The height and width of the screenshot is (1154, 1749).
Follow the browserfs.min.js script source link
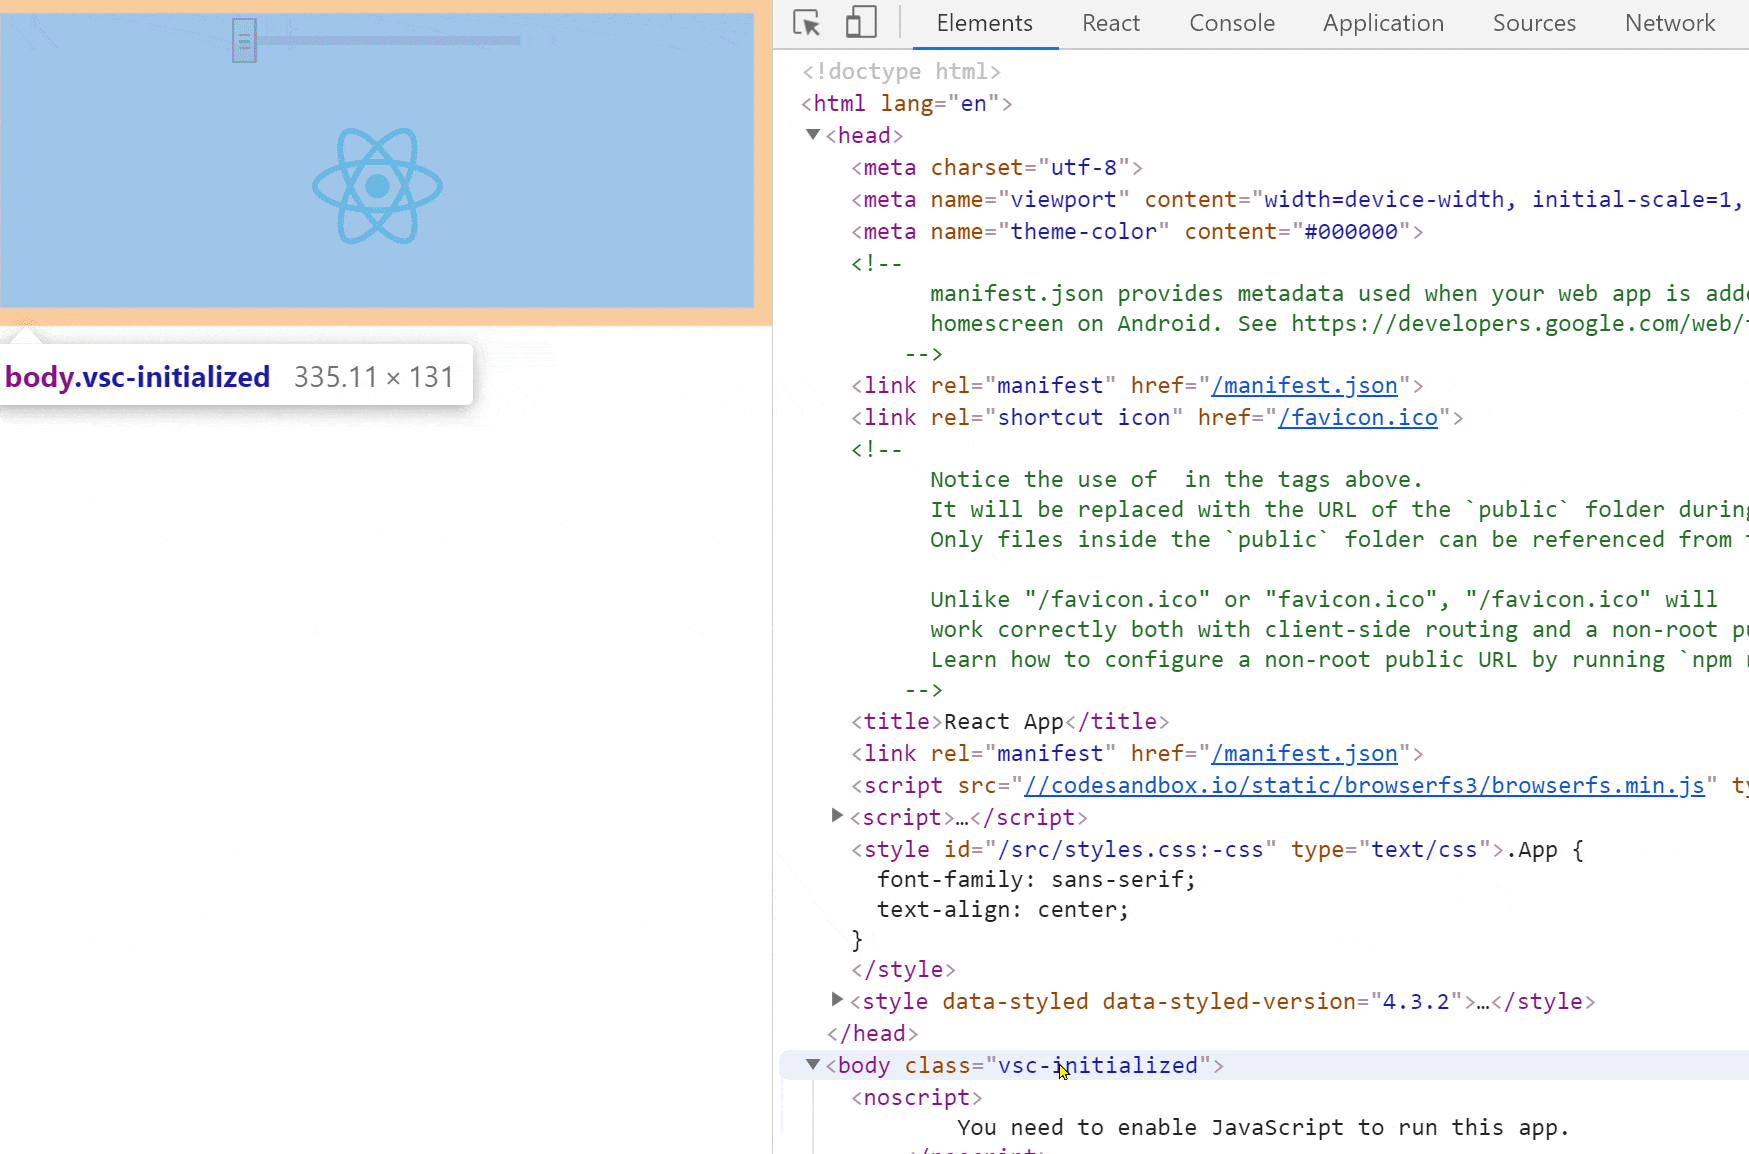pyautogui.click(x=1364, y=786)
